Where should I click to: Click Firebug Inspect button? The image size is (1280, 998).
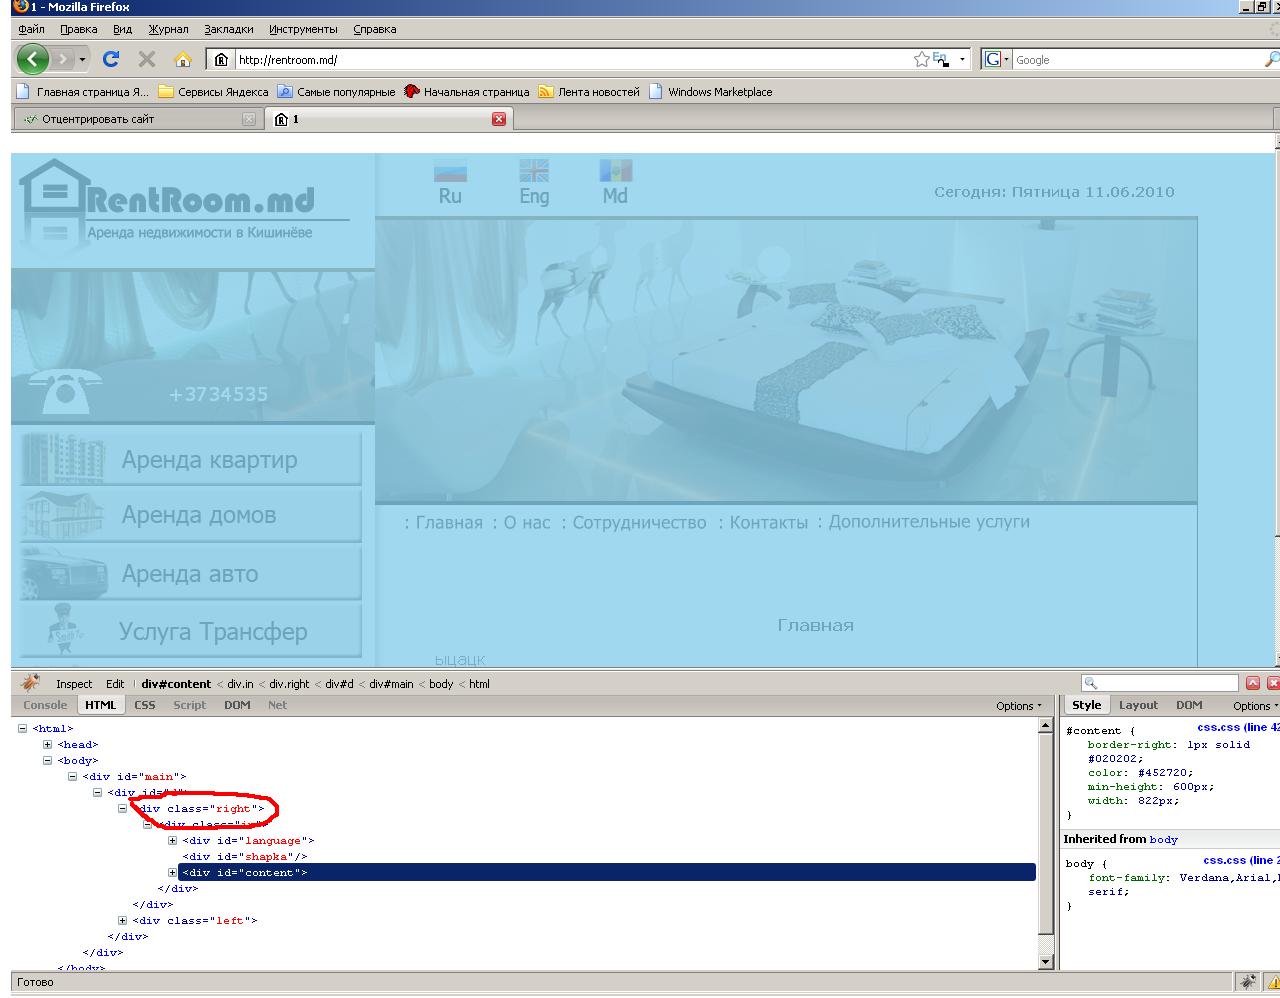[x=74, y=684]
